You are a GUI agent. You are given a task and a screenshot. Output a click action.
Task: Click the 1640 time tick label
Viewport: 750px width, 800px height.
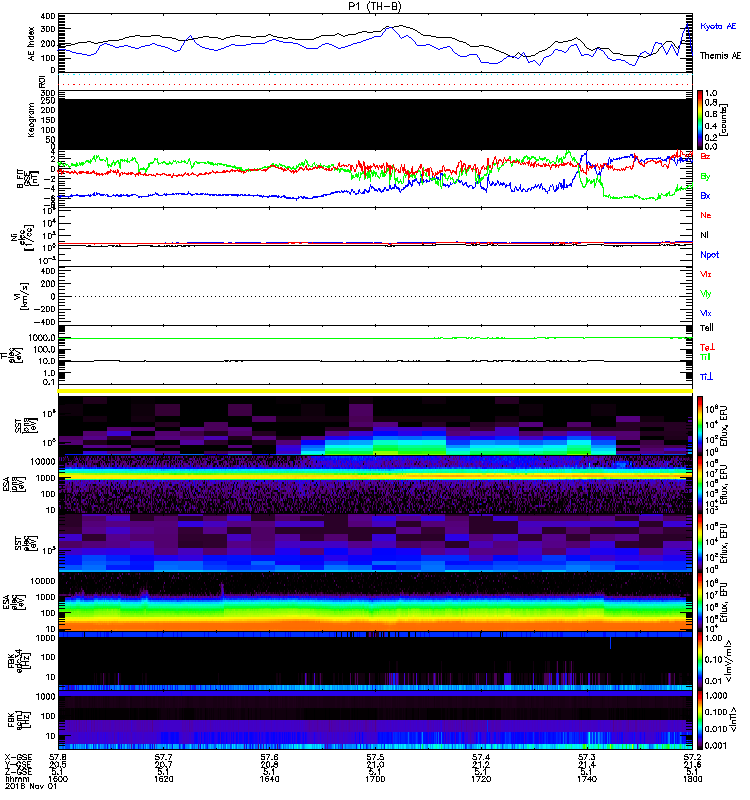269,779
